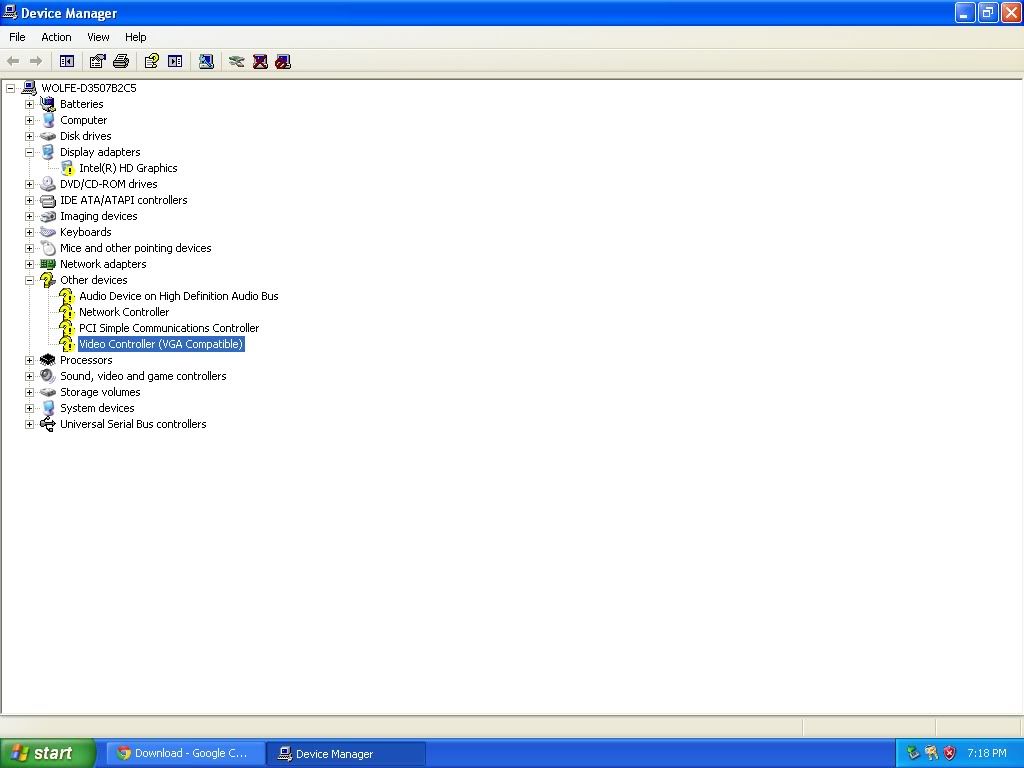Image resolution: width=1024 pixels, height=768 pixels.
Task: Toggle the console tree show/hide icon
Action: click(67, 61)
